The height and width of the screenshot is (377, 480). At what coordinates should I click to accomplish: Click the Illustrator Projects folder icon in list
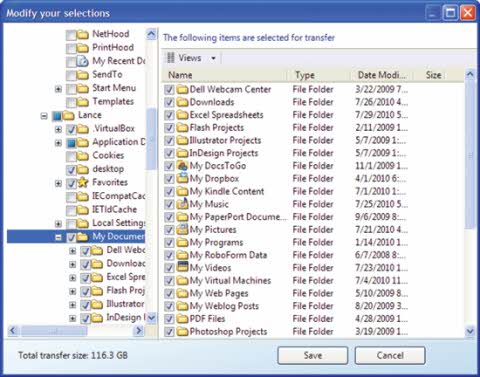(182, 140)
